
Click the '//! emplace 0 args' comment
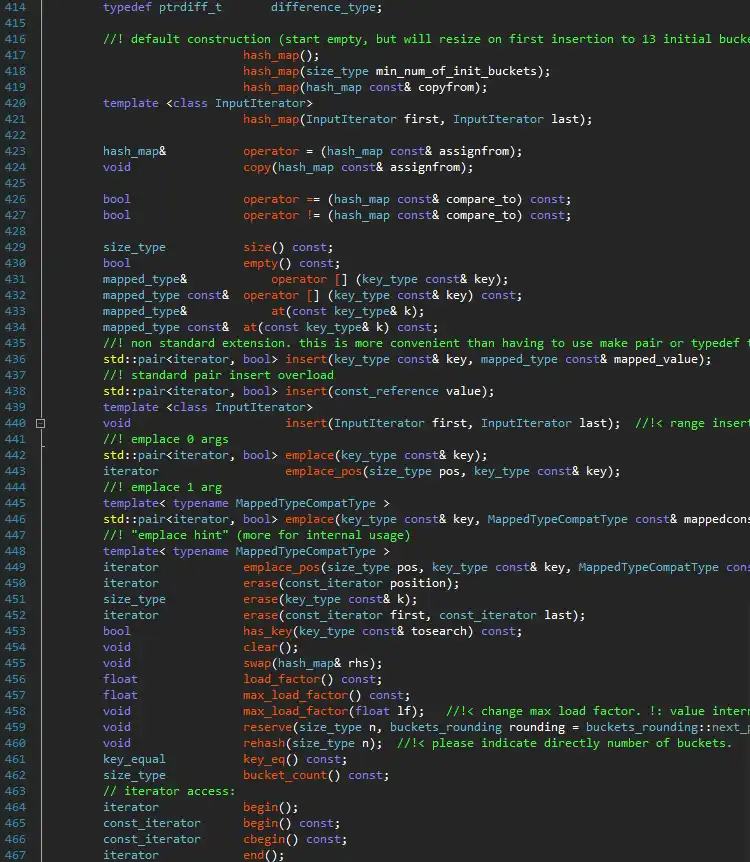tap(166, 439)
